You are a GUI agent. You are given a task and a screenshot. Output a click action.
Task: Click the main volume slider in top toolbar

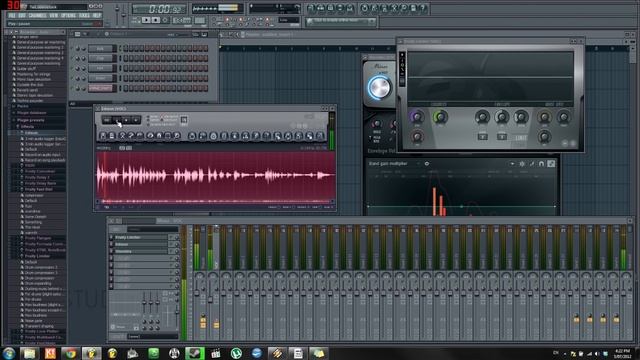pyautogui.click(x=117, y=14)
